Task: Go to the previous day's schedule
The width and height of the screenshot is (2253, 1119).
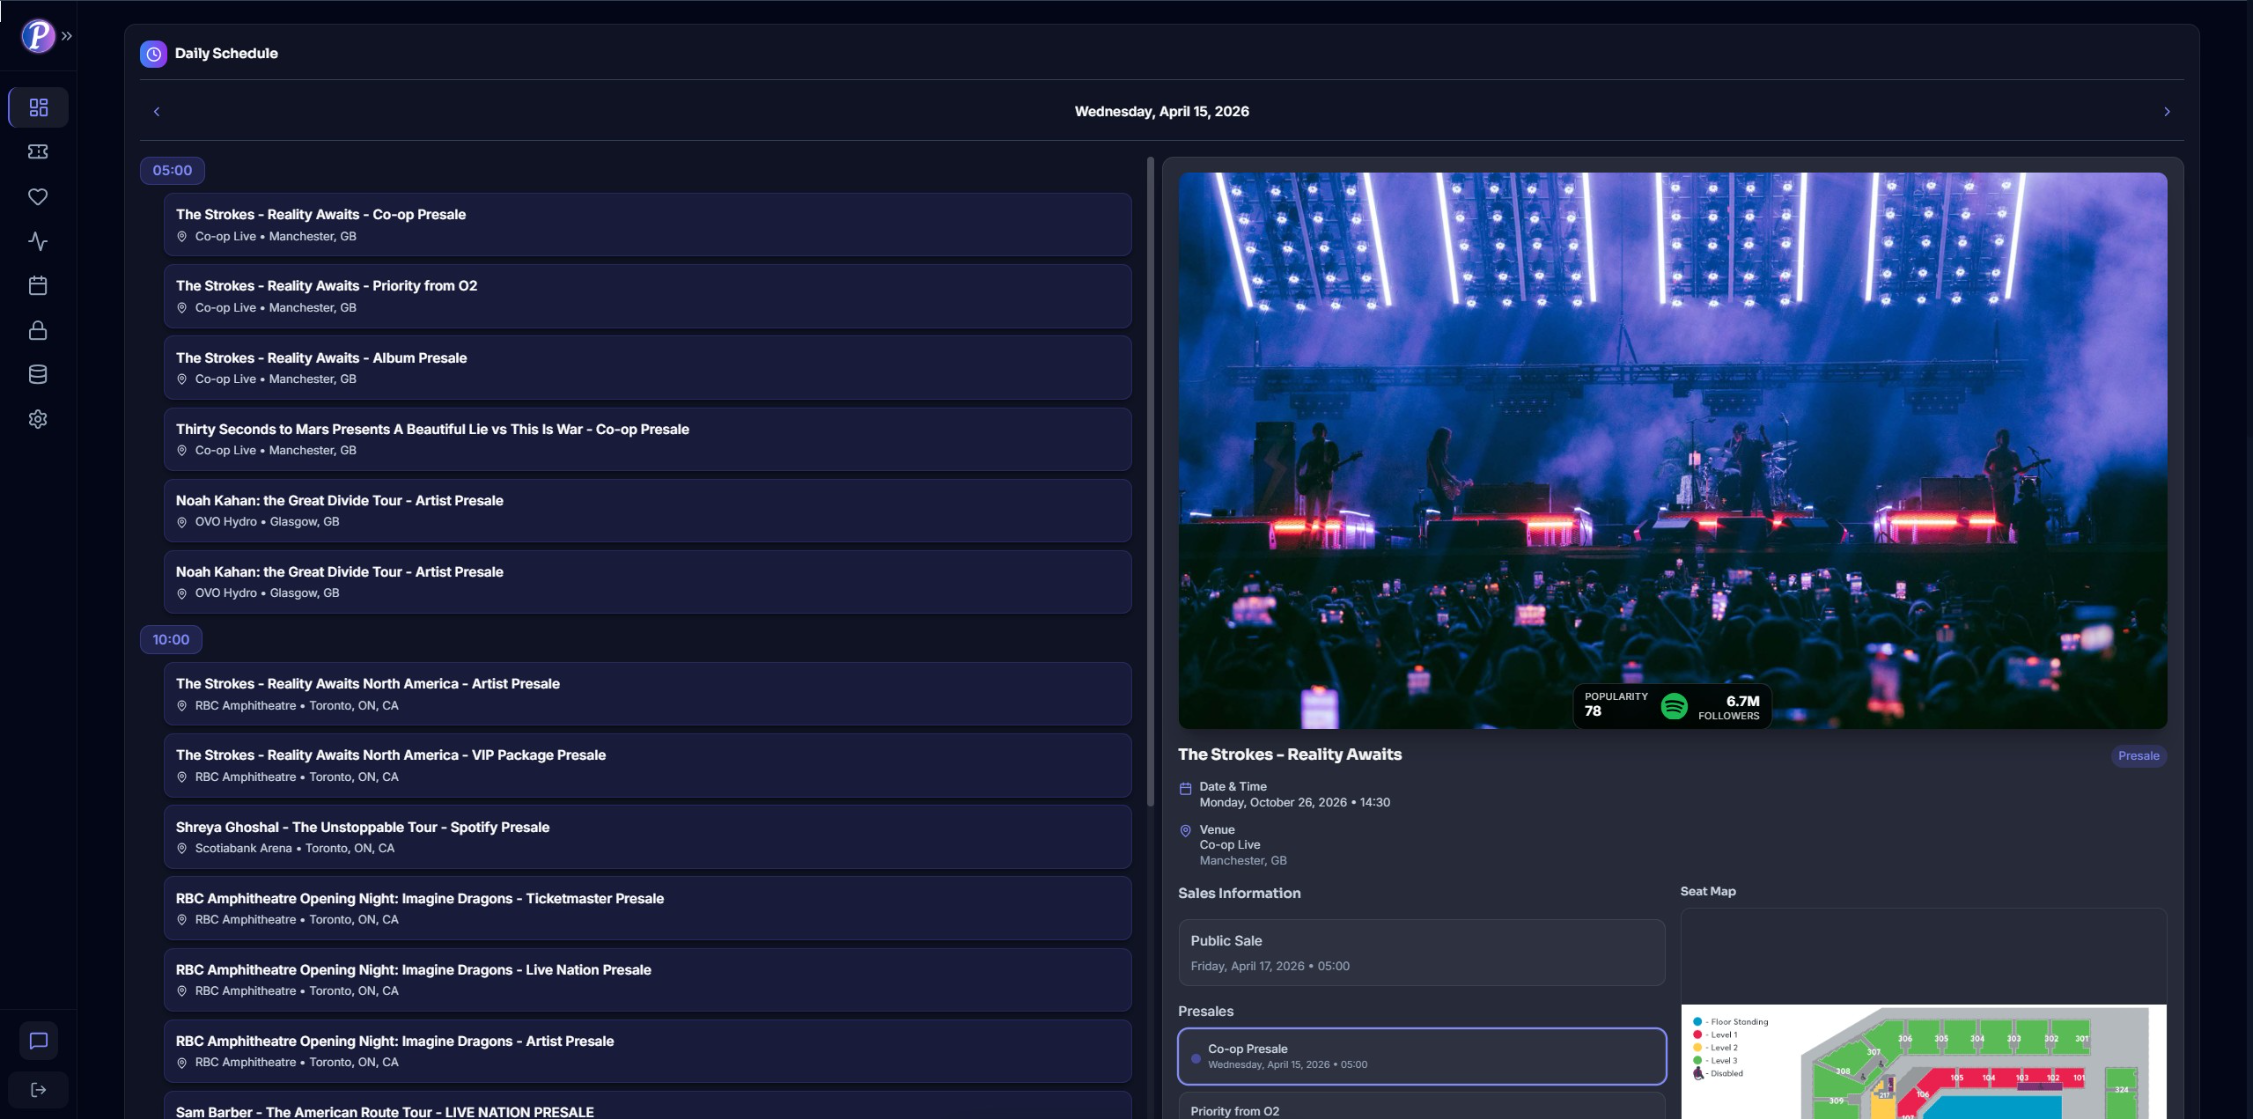Action: (x=156, y=111)
